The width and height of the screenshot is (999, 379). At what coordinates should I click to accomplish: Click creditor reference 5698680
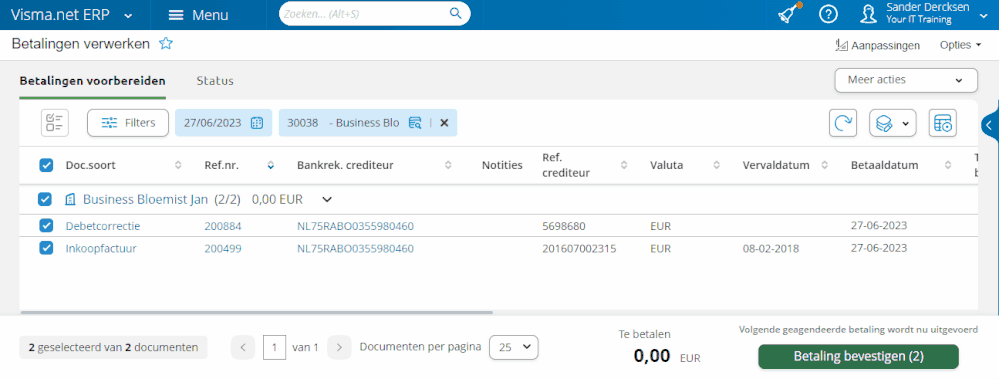point(564,226)
